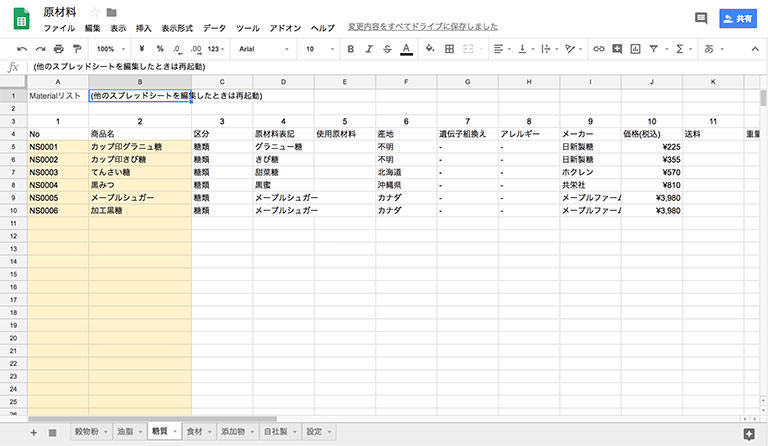
Task: Toggle bold formatting
Action: [x=350, y=48]
